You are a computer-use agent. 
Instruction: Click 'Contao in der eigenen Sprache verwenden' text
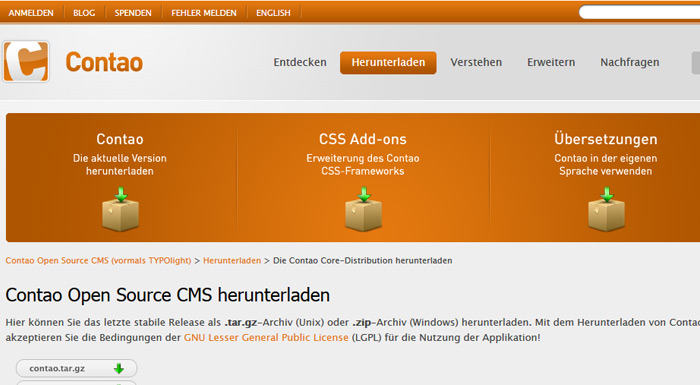point(606,164)
